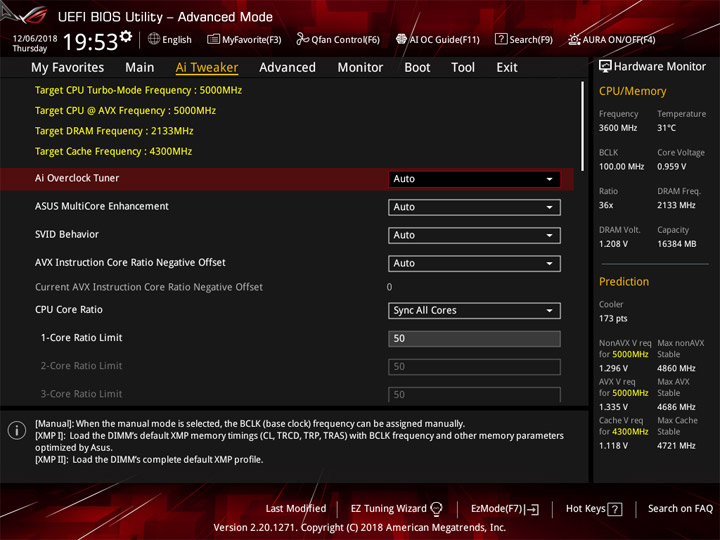Click the globe language icon
720x540 pixels.
[154, 39]
